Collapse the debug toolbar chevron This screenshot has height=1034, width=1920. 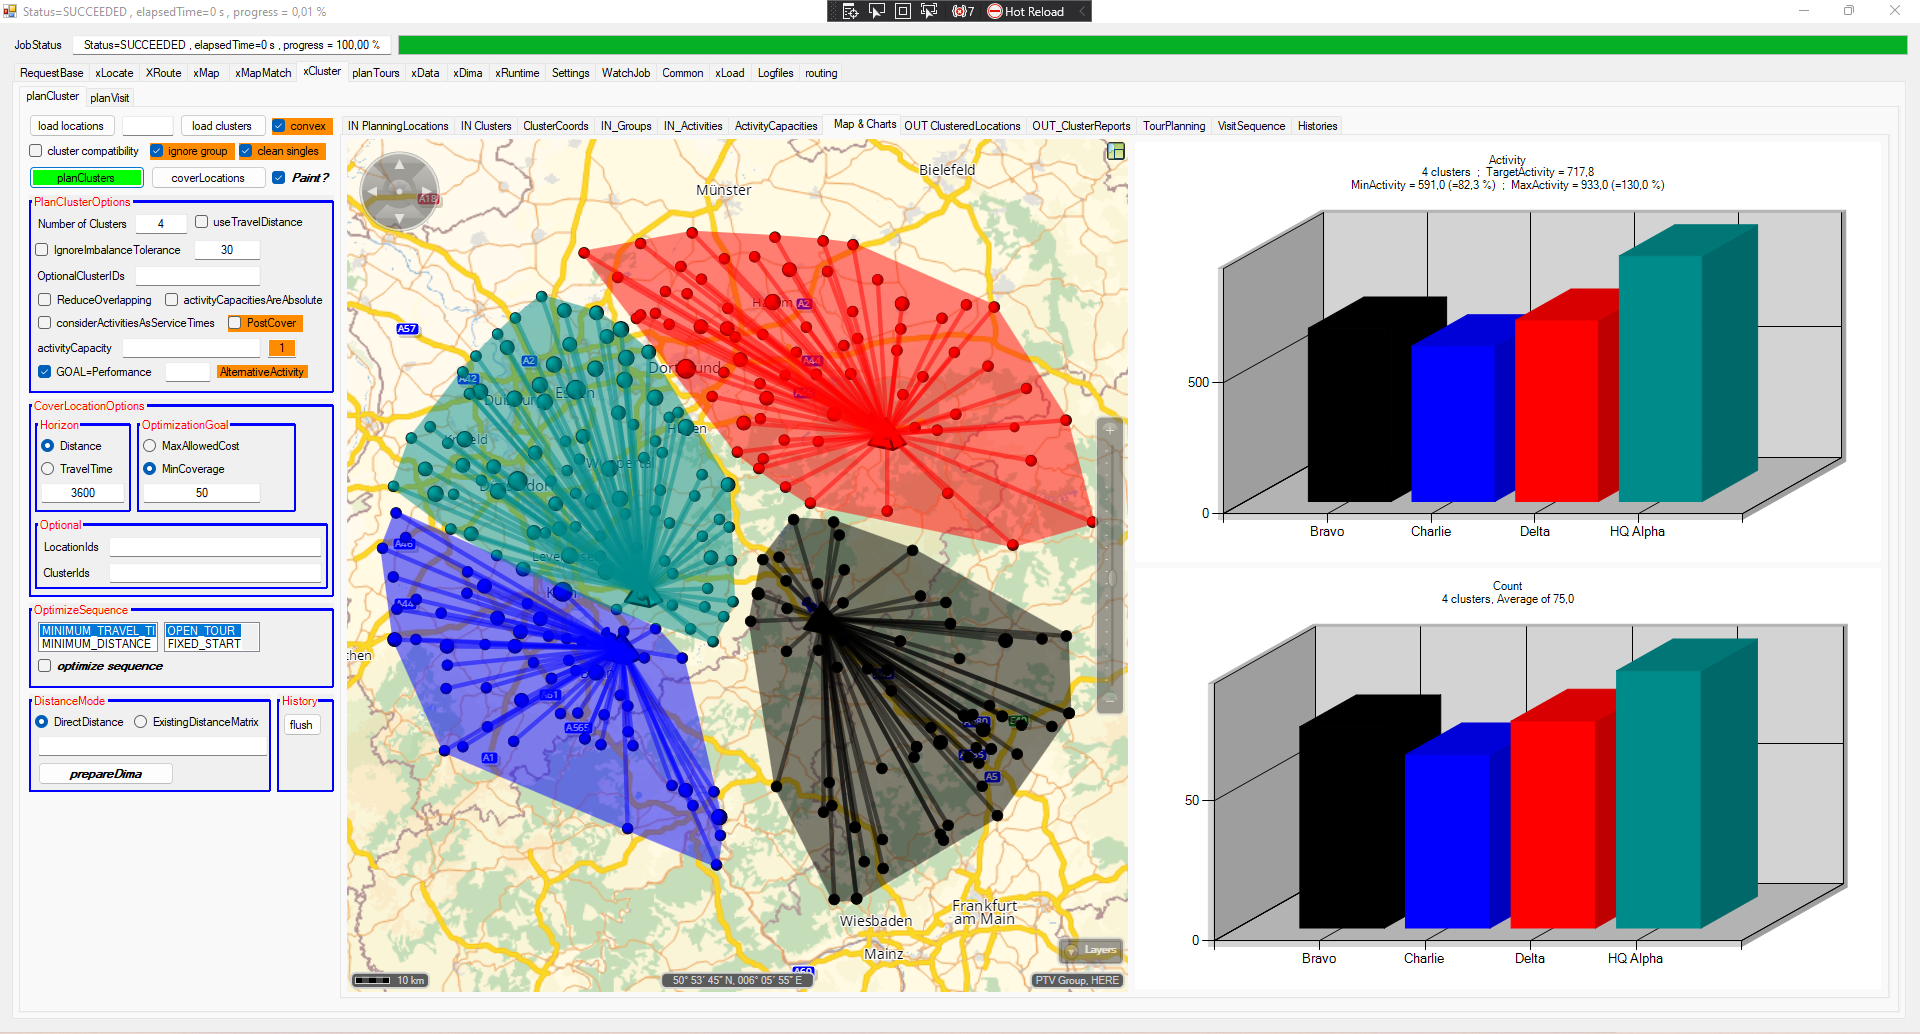coord(1082,11)
